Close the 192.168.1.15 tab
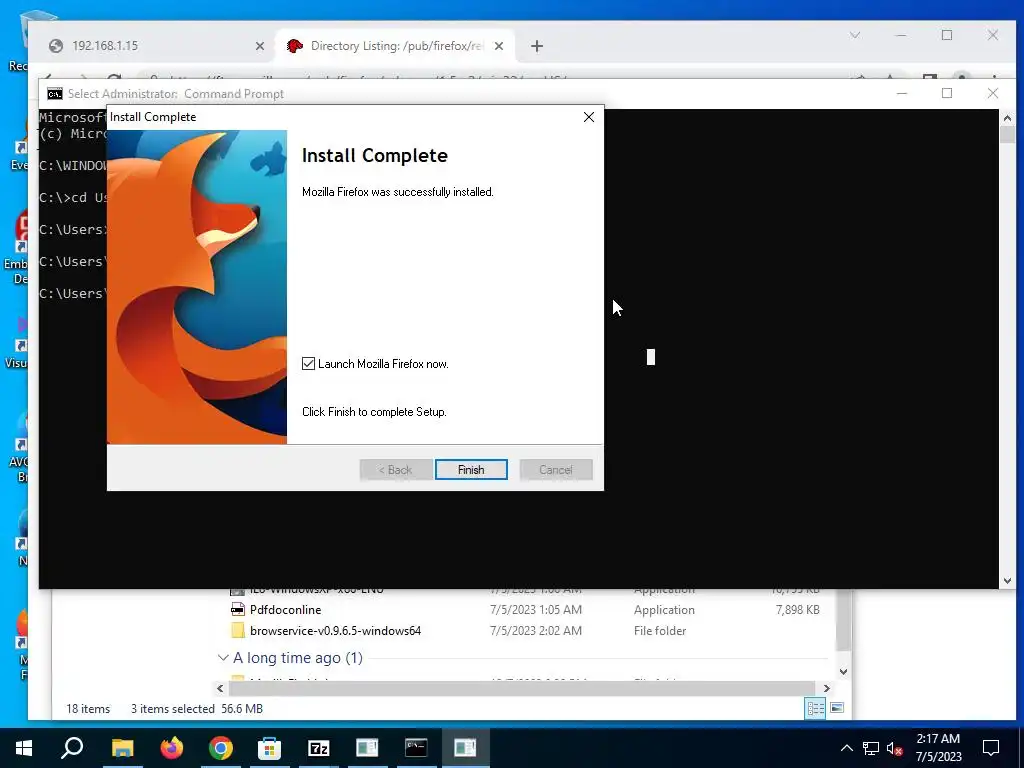 point(260,46)
